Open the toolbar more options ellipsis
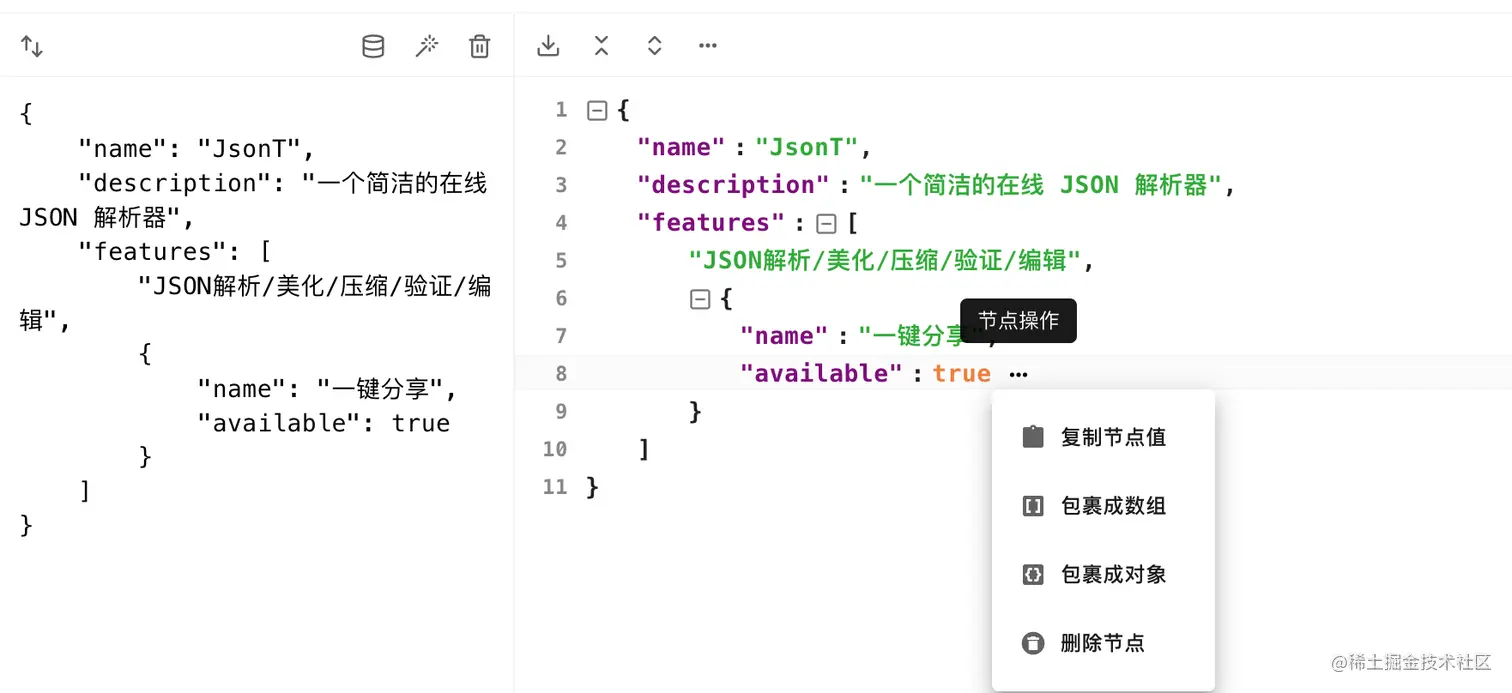The height and width of the screenshot is (693, 1512). (708, 45)
